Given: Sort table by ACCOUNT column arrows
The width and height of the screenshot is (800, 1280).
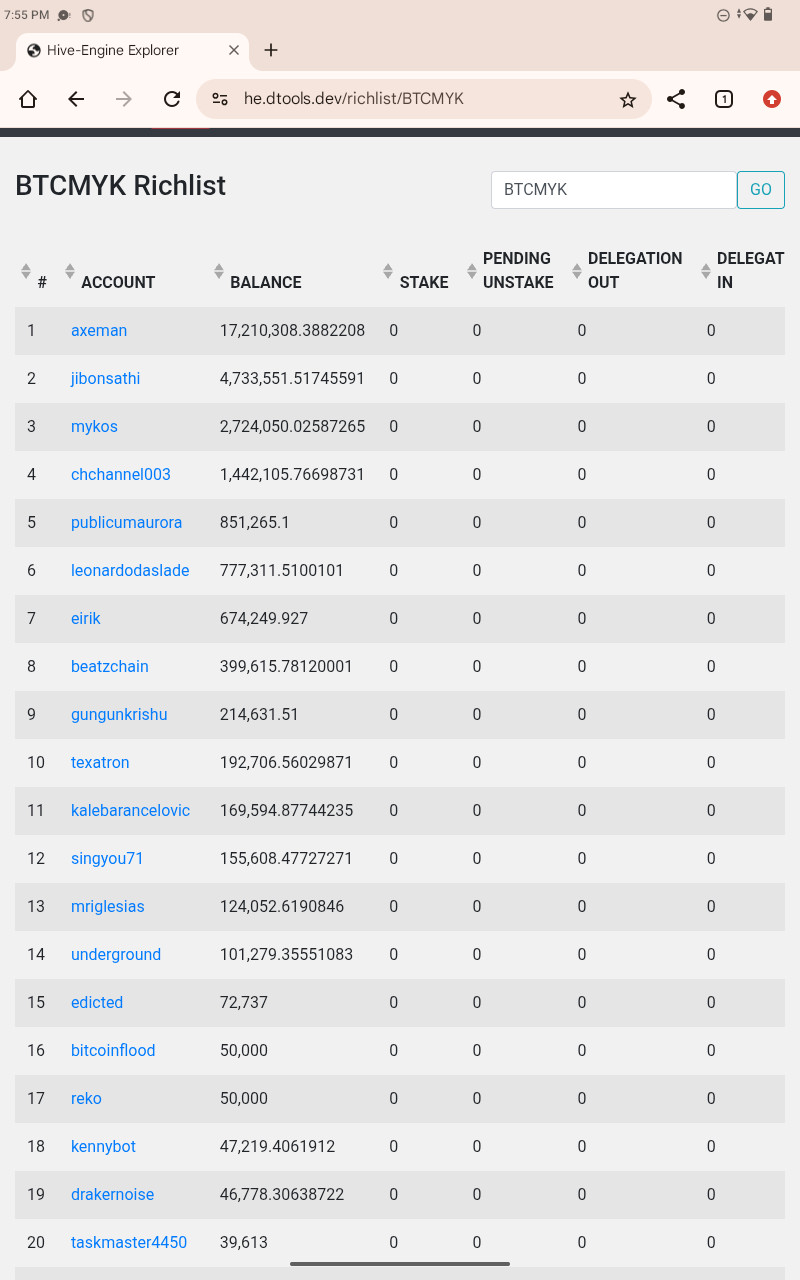Looking at the screenshot, I should point(70,271).
